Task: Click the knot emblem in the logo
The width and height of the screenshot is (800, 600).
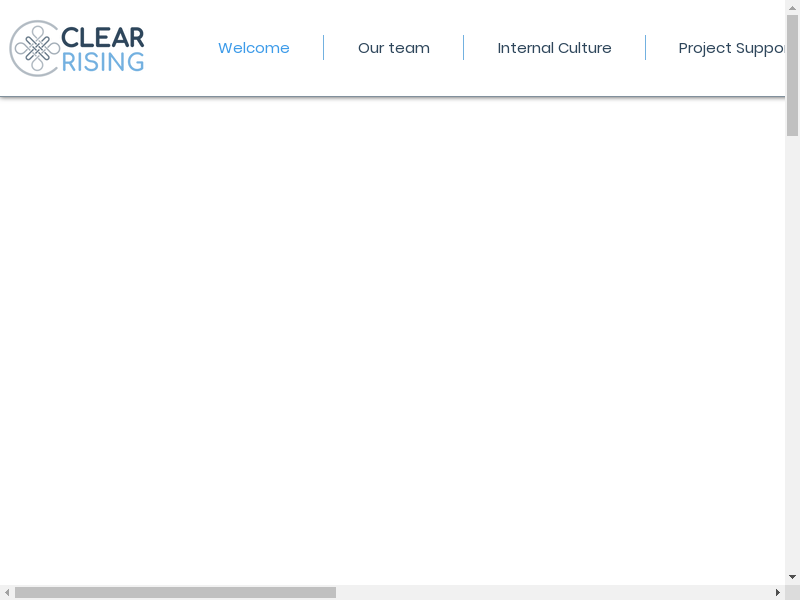Action: 37,48
